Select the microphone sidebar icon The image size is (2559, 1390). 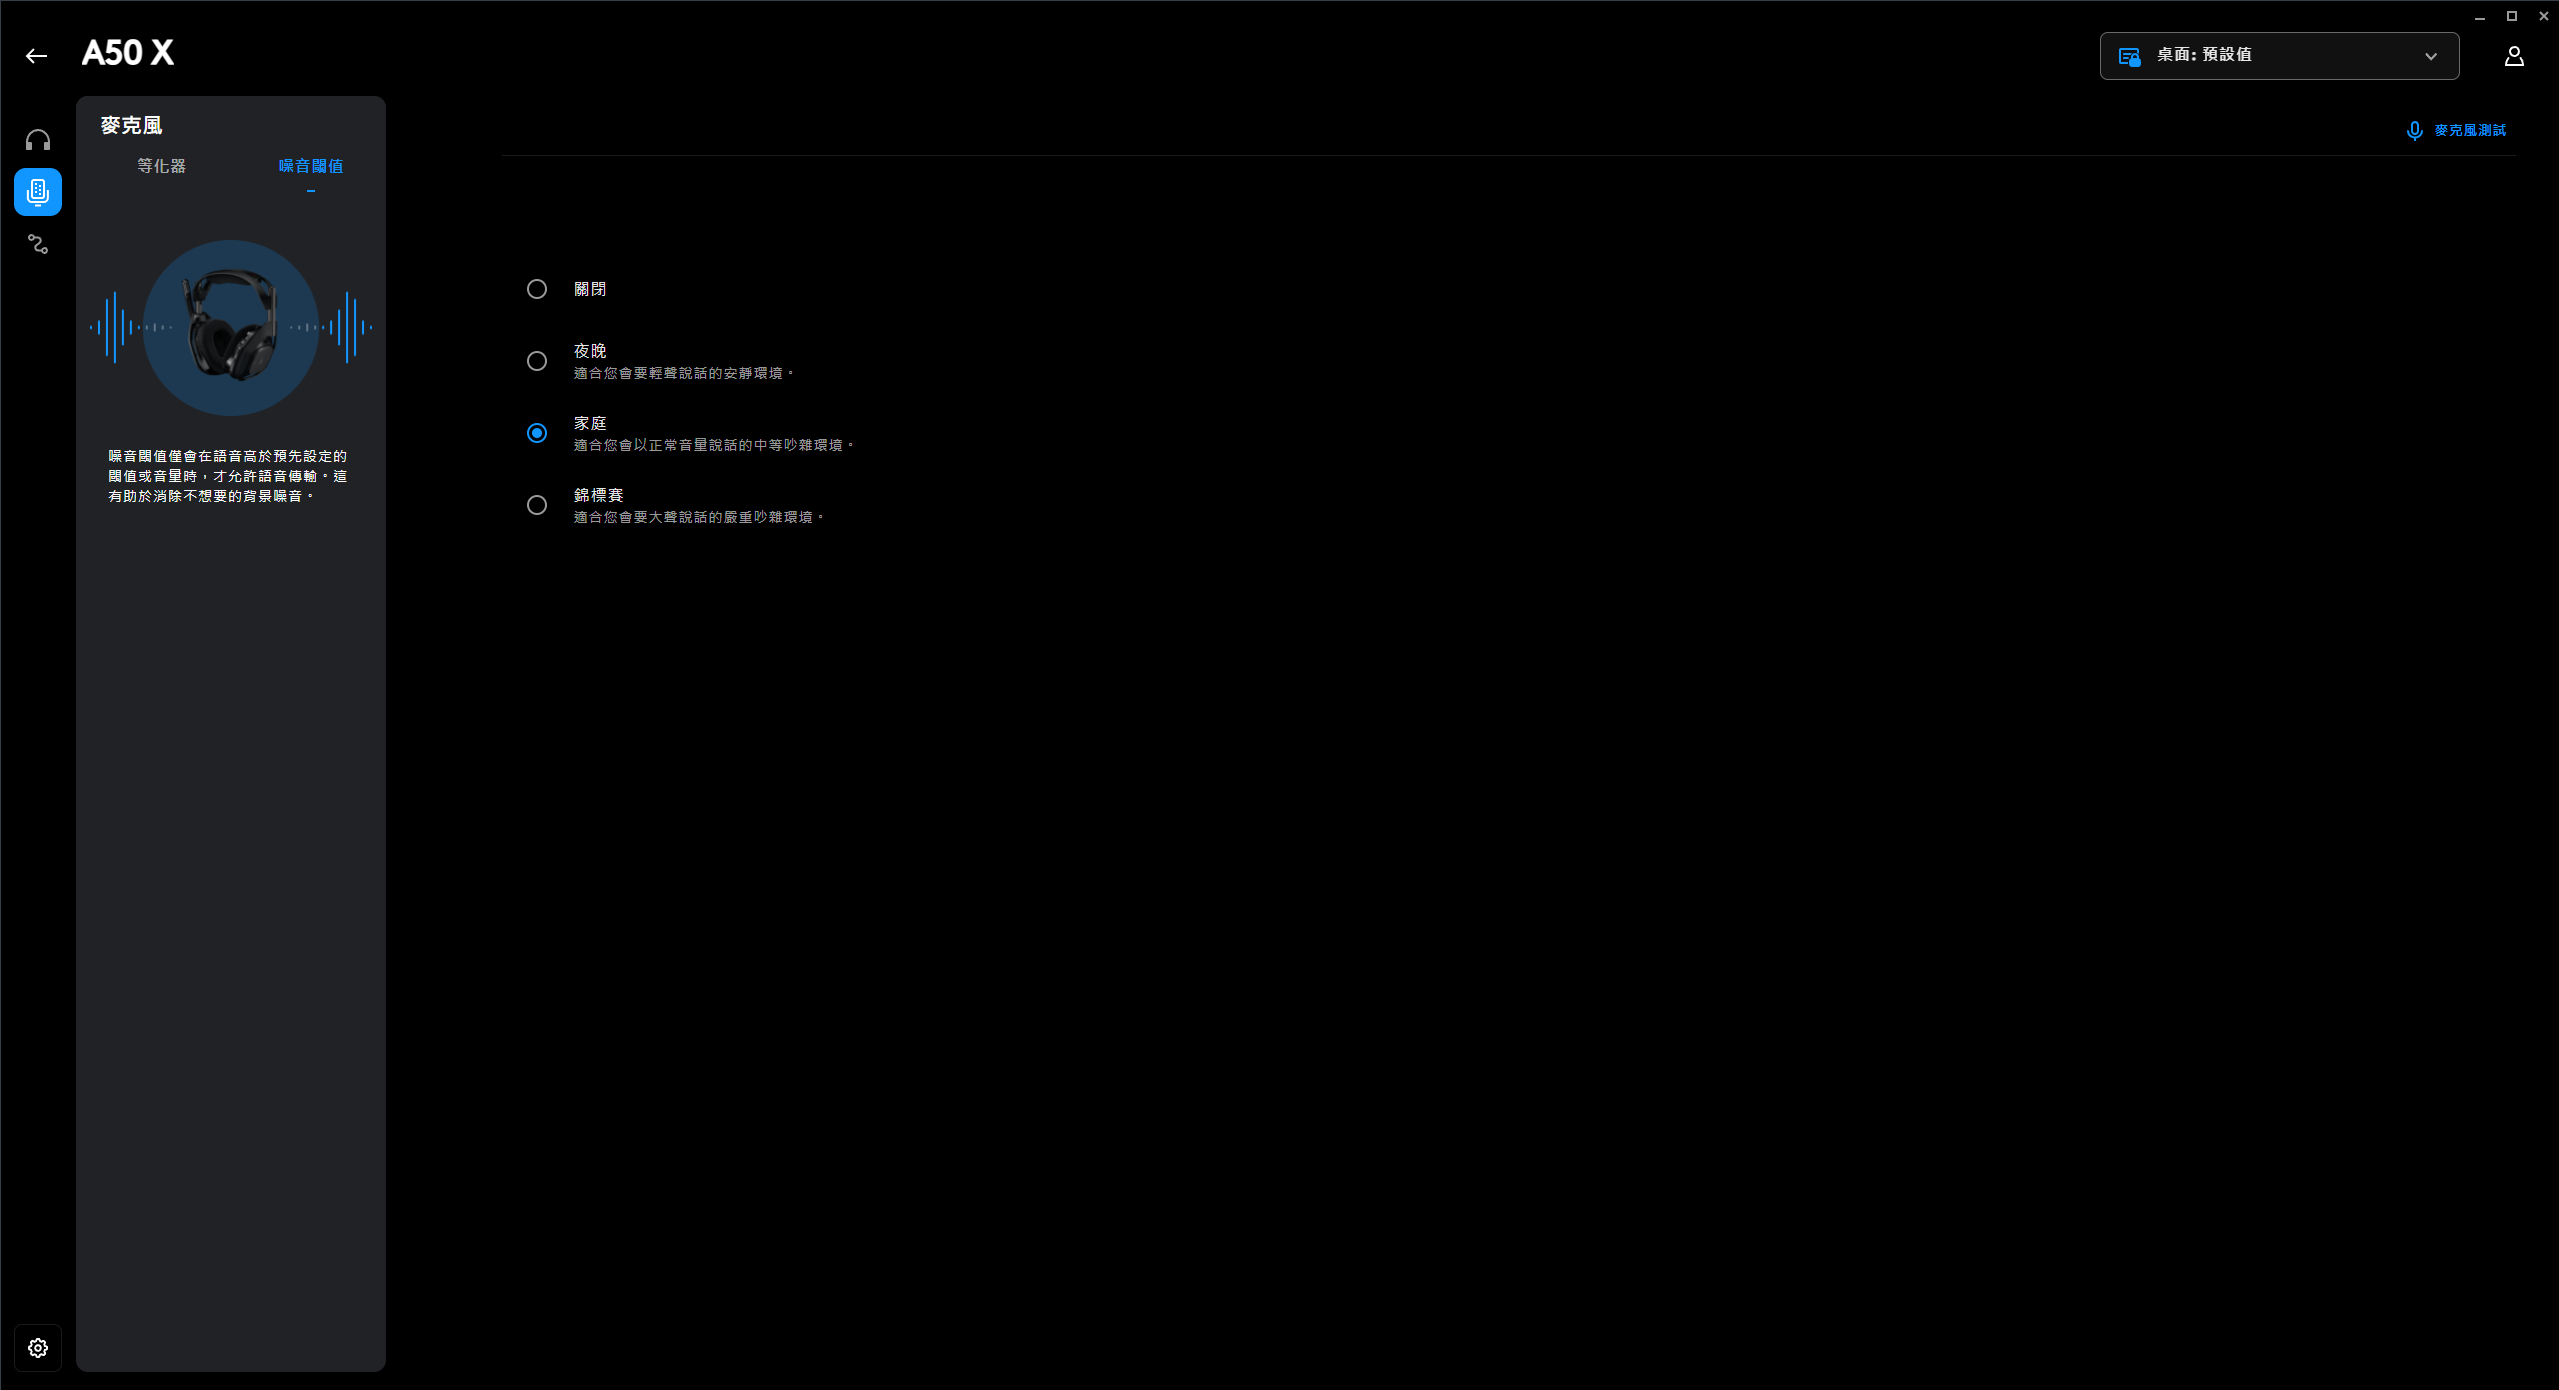38,192
